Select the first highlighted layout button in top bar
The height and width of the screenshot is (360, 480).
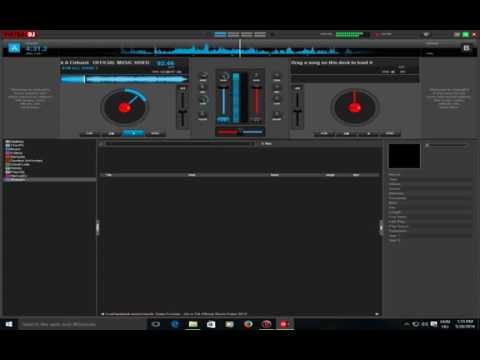[x=220, y=34]
